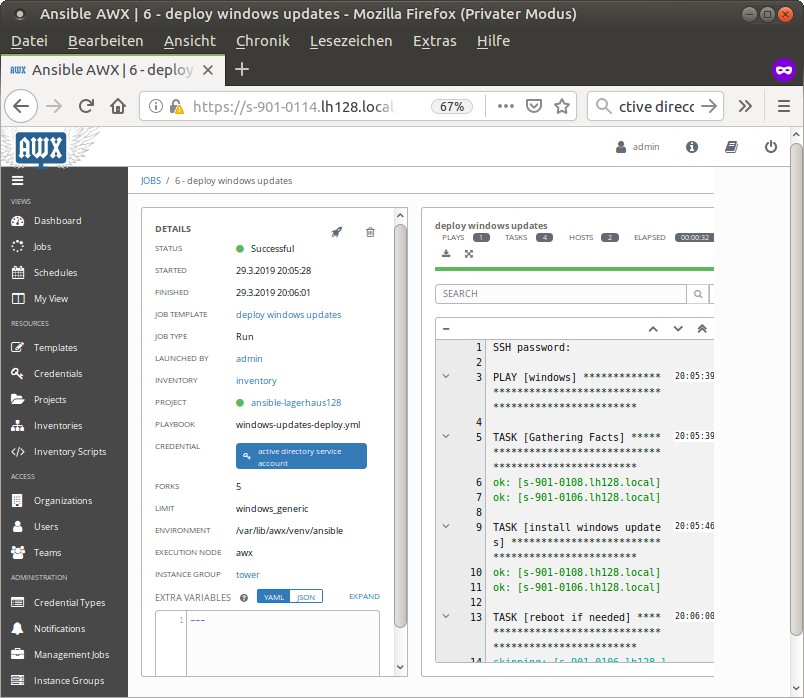This screenshot has height=698, width=804.
Task: Open Management Jobs in sidebar
Action: 71,655
